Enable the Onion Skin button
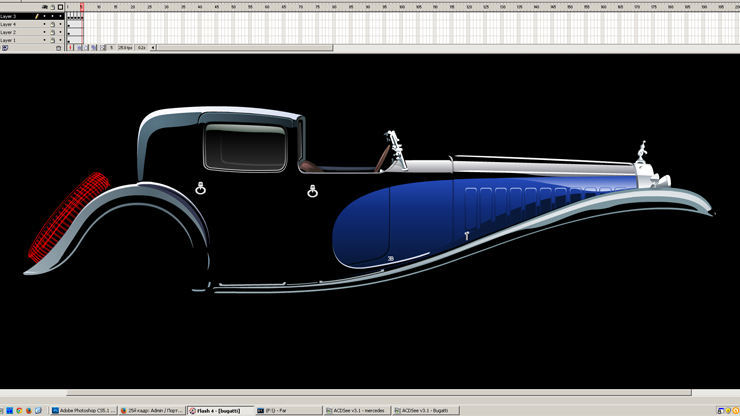 click(x=79, y=48)
